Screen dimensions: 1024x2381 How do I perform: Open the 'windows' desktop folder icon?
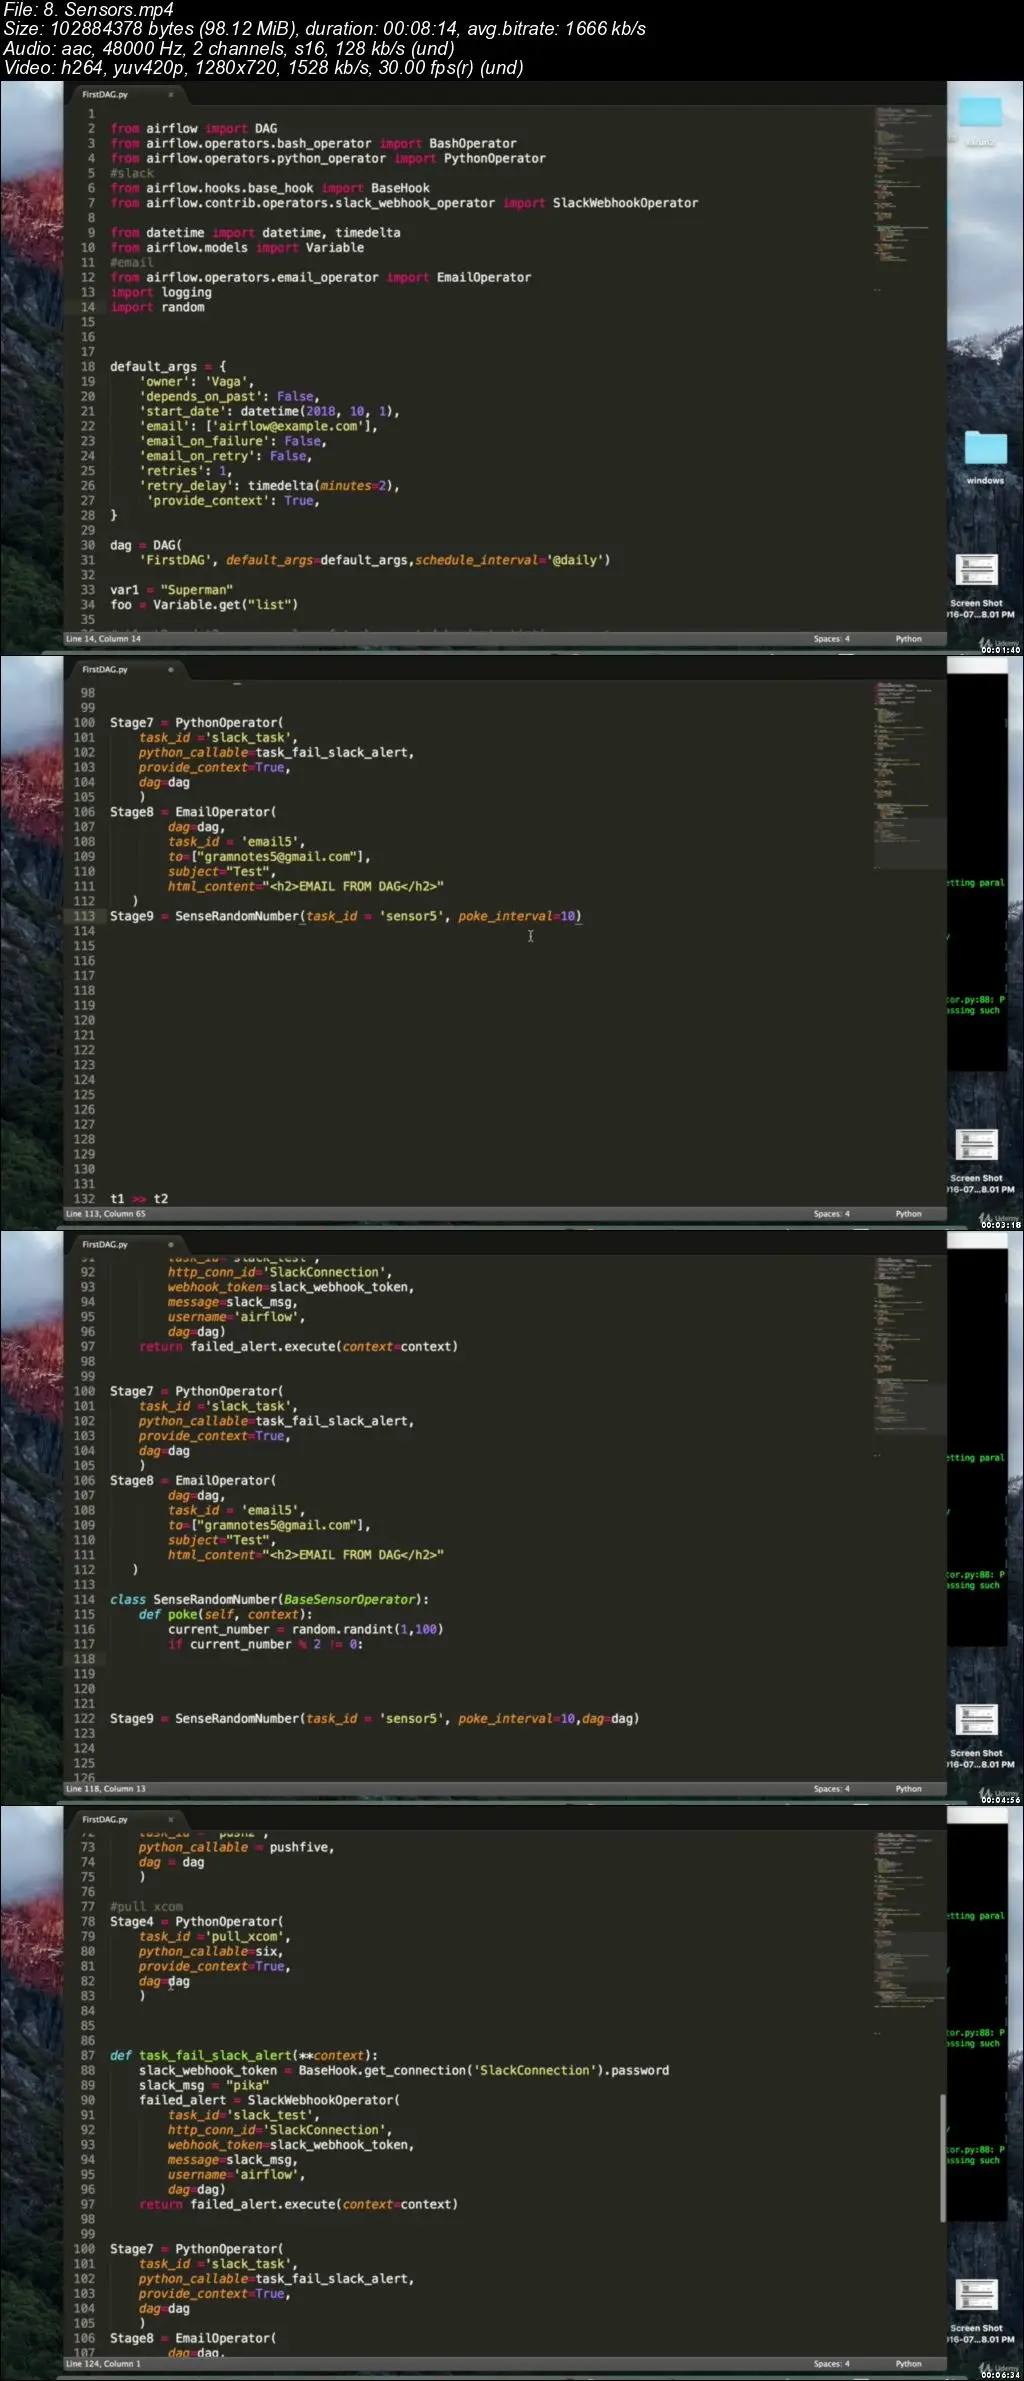tap(985, 448)
